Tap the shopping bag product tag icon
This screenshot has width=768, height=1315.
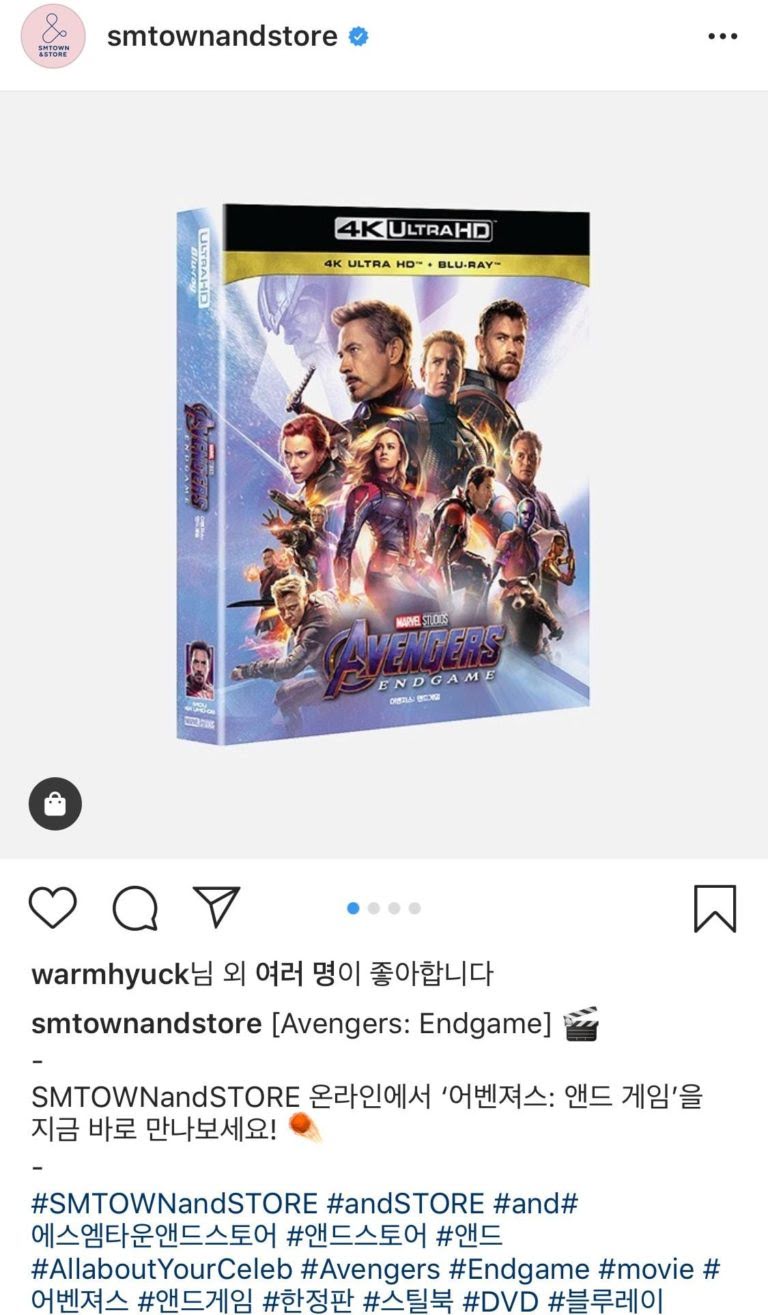(55, 804)
